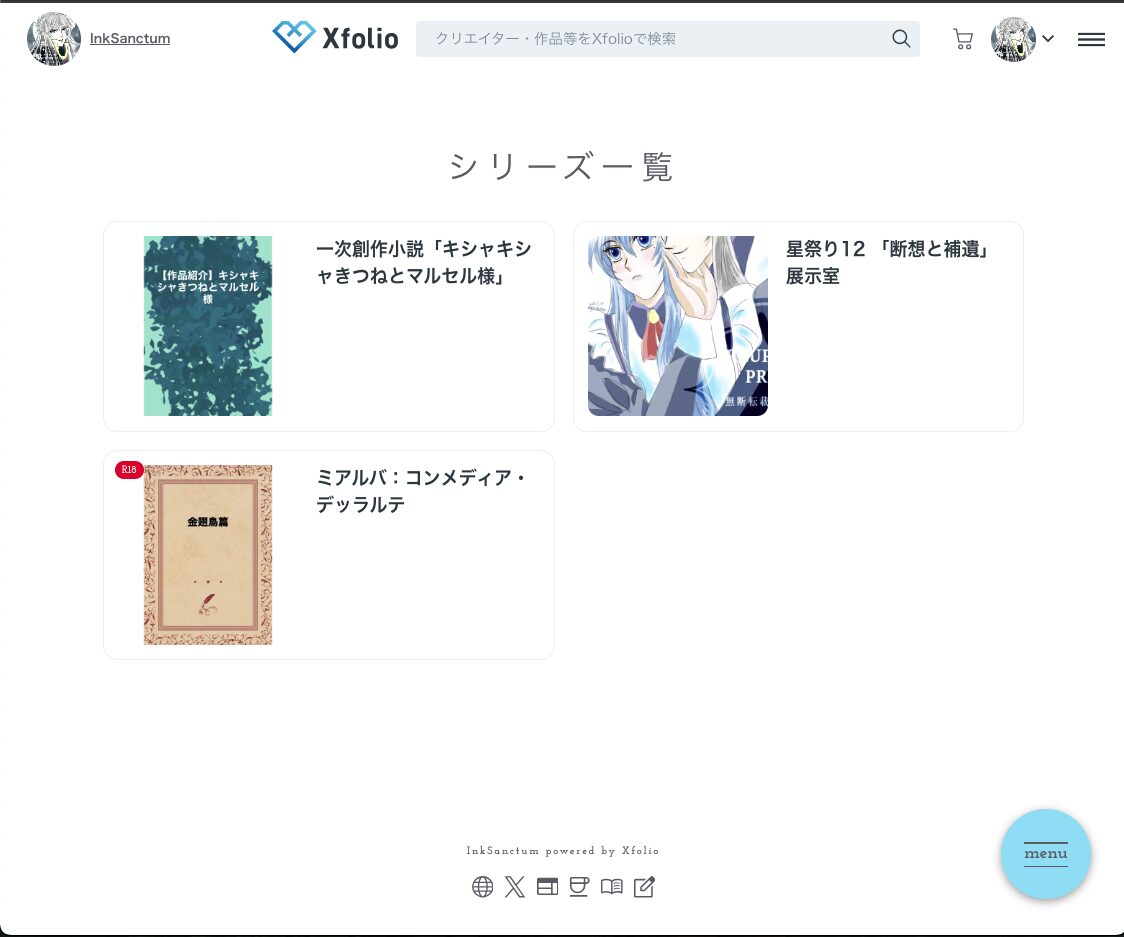Open the round blue floating menu button
This screenshot has height=937, width=1124.
tap(1046, 854)
